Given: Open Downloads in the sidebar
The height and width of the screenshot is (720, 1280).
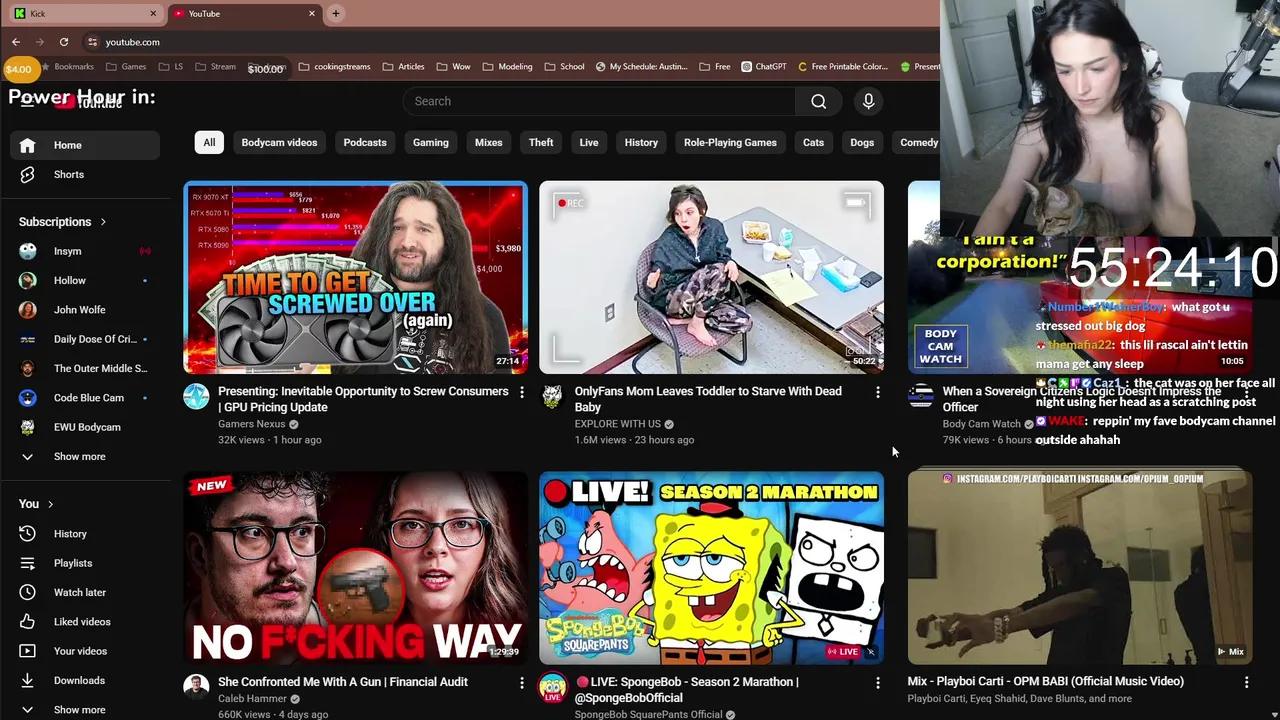Looking at the screenshot, I should pyautogui.click(x=85, y=680).
